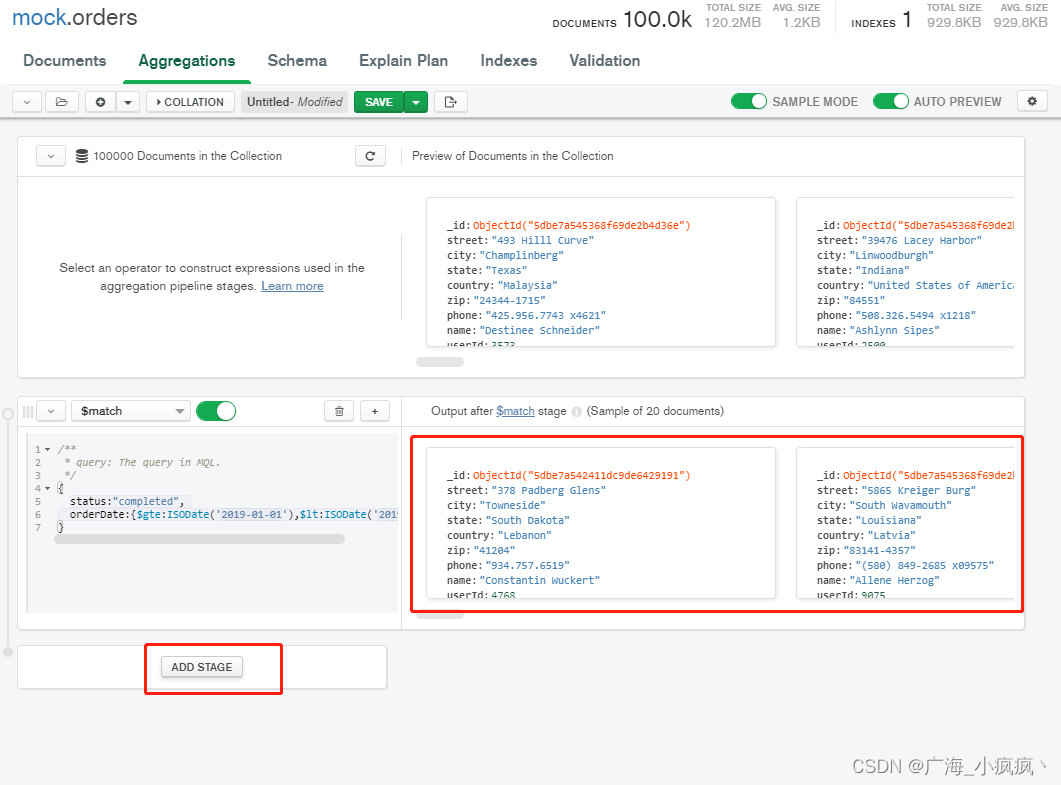The height and width of the screenshot is (785, 1061).
Task: Fold the code comment at line 1
Action: click(47, 449)
